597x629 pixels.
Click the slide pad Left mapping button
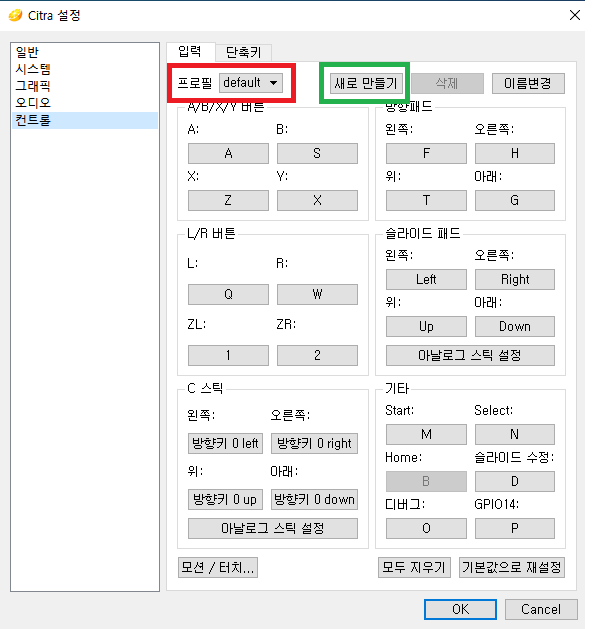(426, 279)
